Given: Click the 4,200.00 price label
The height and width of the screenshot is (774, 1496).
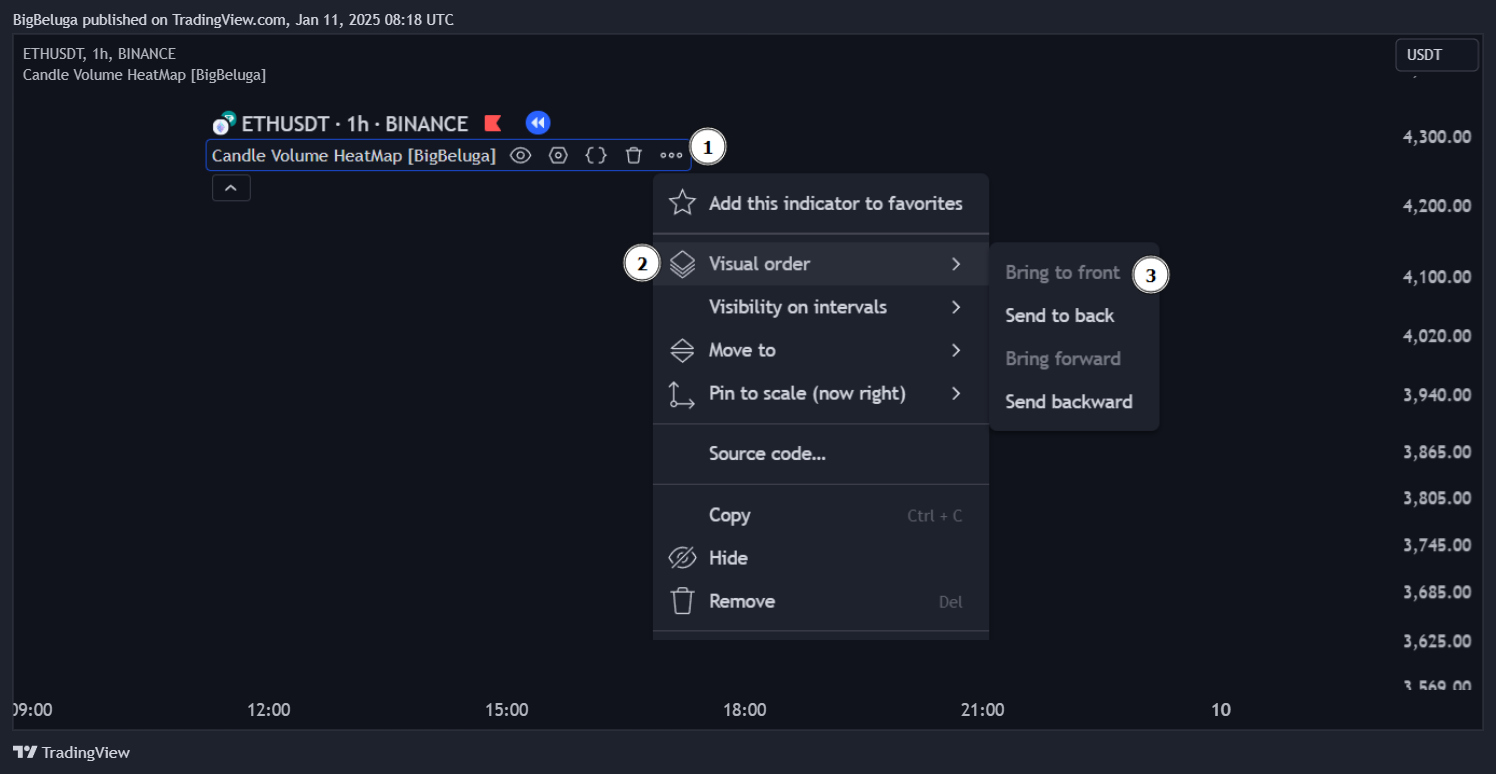Looking at the screenshot, I should [1437, 206].
